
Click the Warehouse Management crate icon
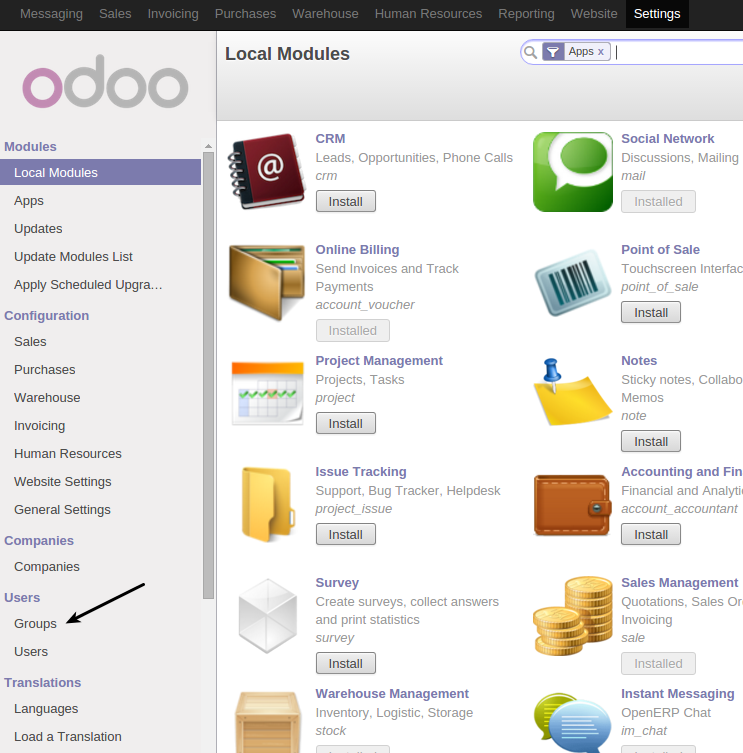click(268, 722)
